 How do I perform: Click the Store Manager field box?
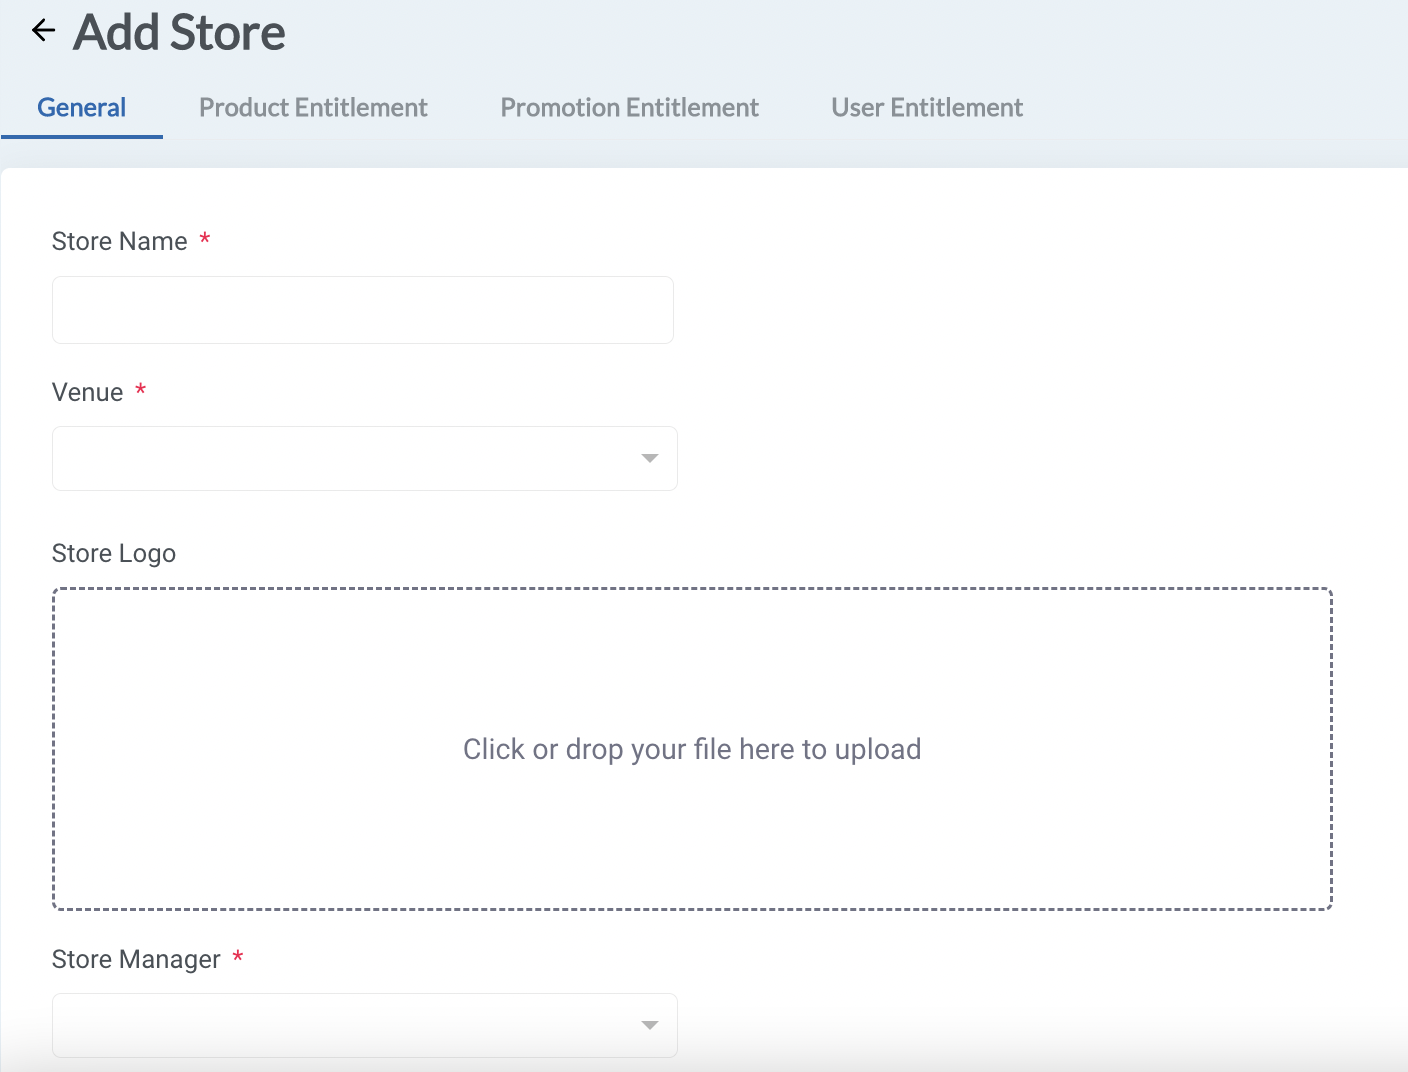click(x=364, y=1025)
